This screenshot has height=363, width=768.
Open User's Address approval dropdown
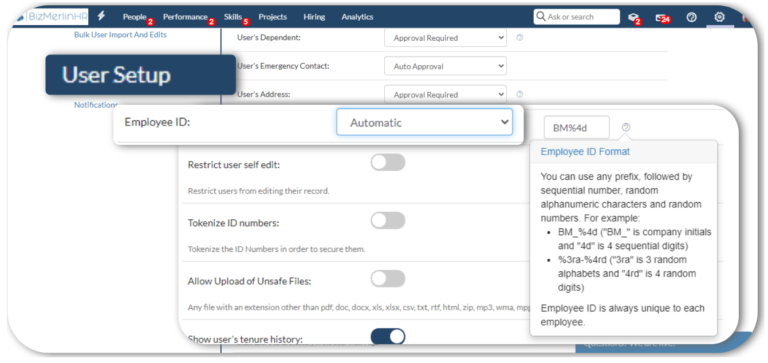click(x=445, y=95)
